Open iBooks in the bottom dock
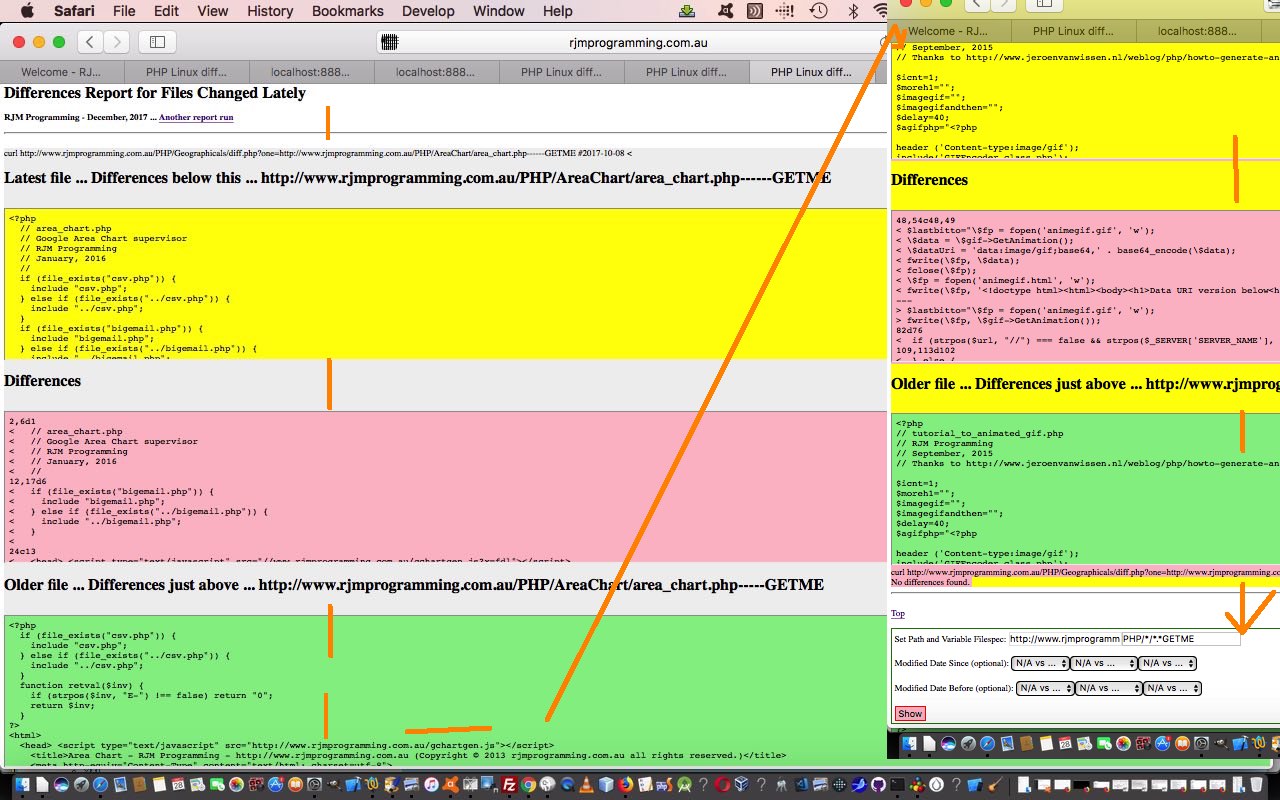This screenshot has width=1280, height=800. pos(295,785)
